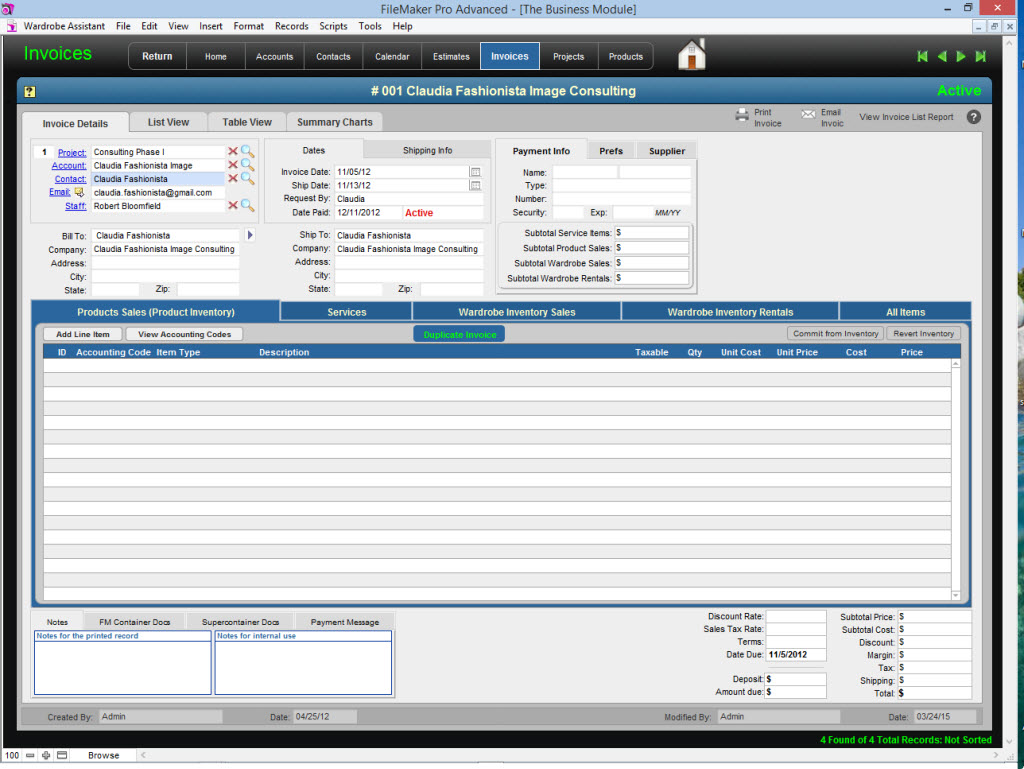Viewport: 1024px width, 769px height.
Task: Follow the Staff link label
Action: [75, 206]
